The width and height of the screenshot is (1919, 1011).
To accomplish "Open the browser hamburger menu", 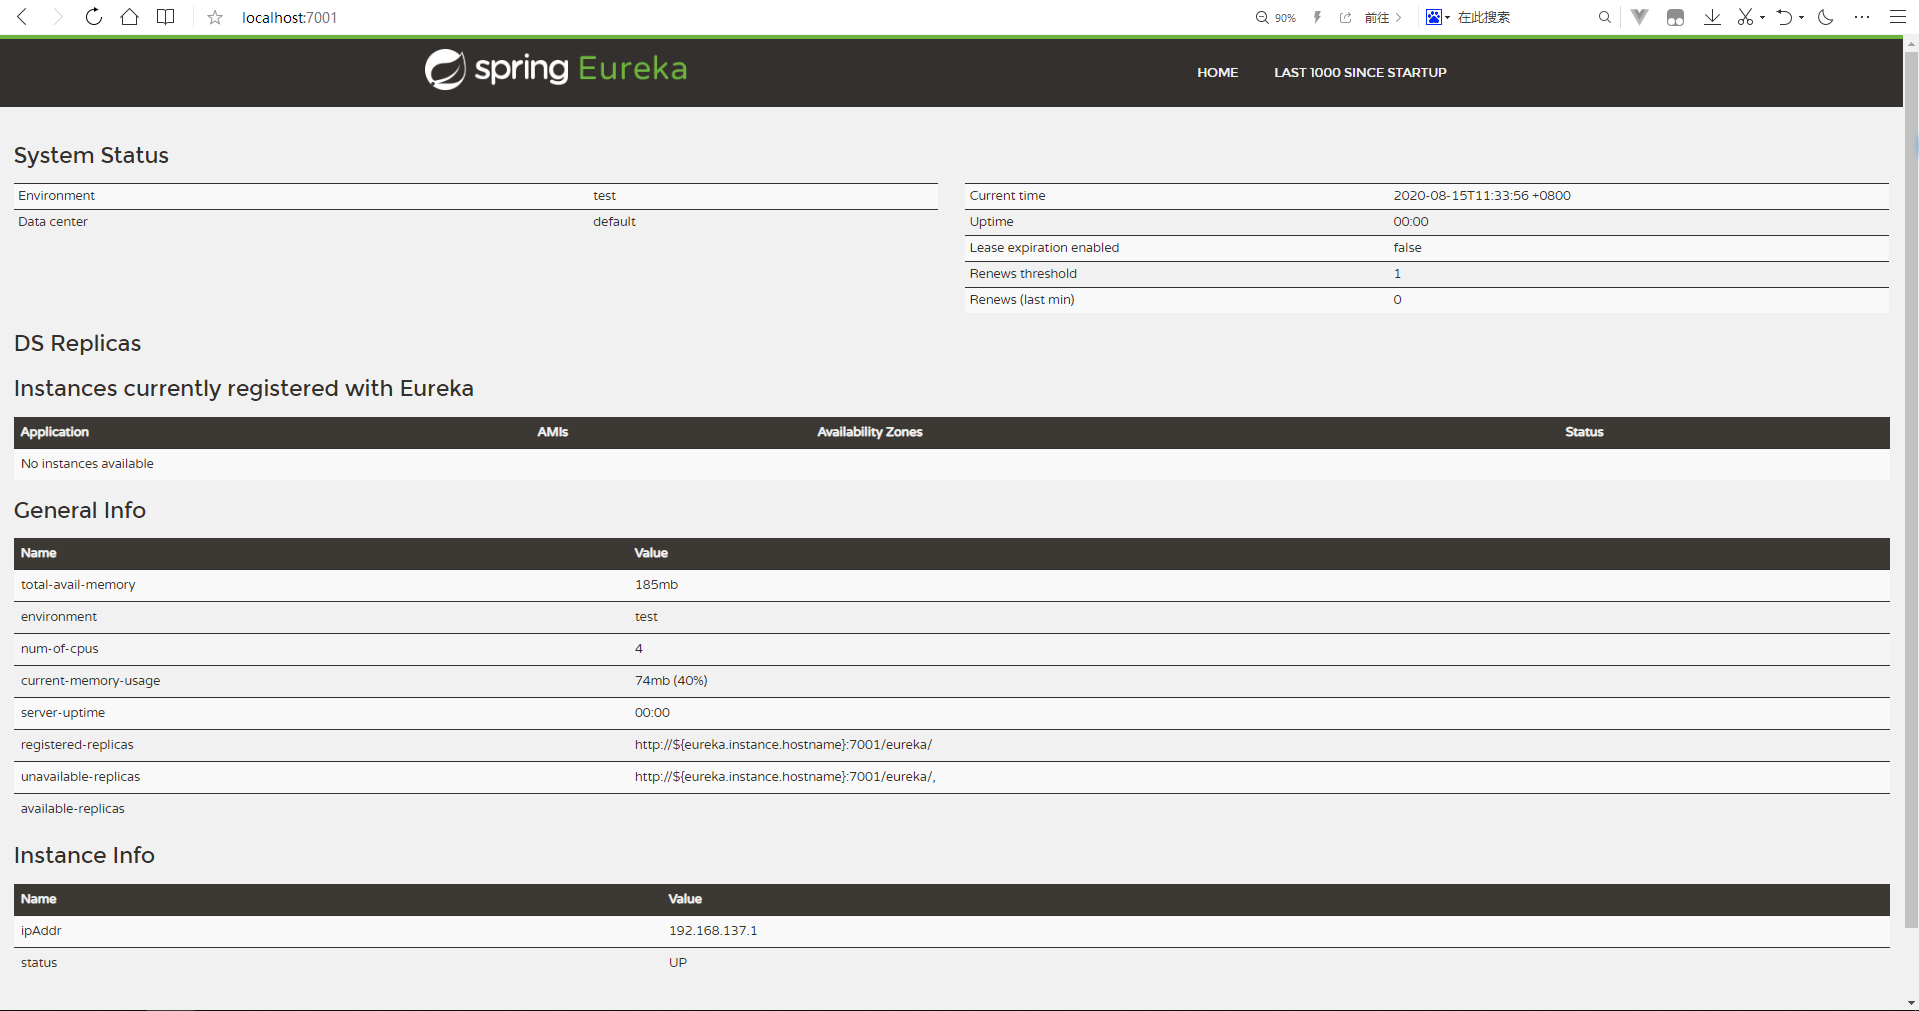I will click(x=1897, y=17).
